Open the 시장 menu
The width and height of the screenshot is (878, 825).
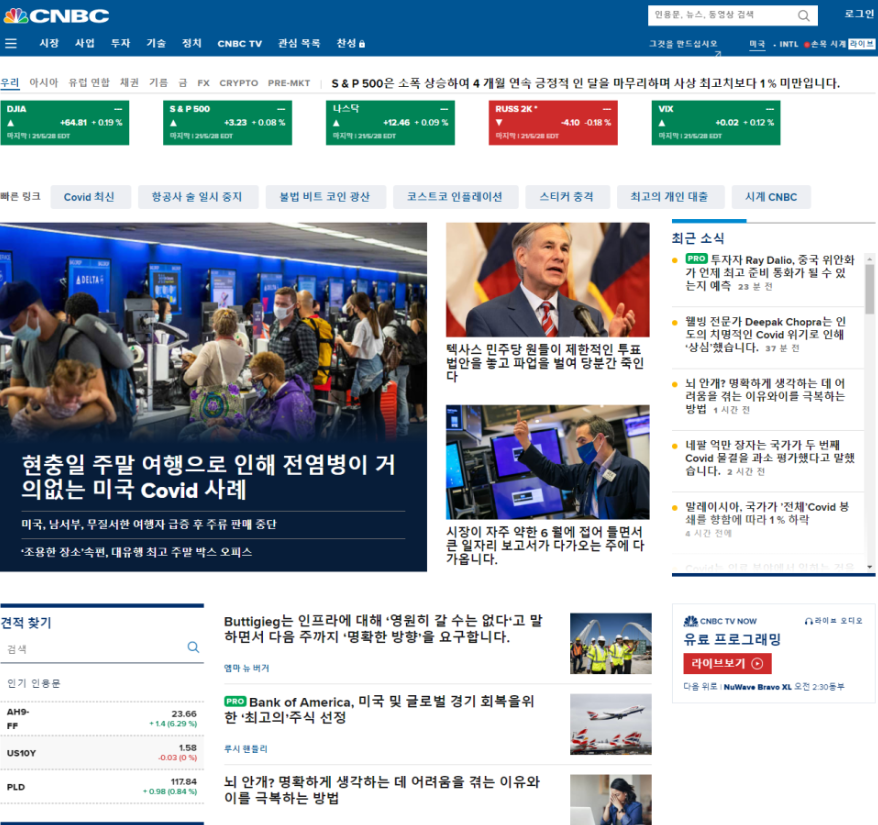click(49, 43)
